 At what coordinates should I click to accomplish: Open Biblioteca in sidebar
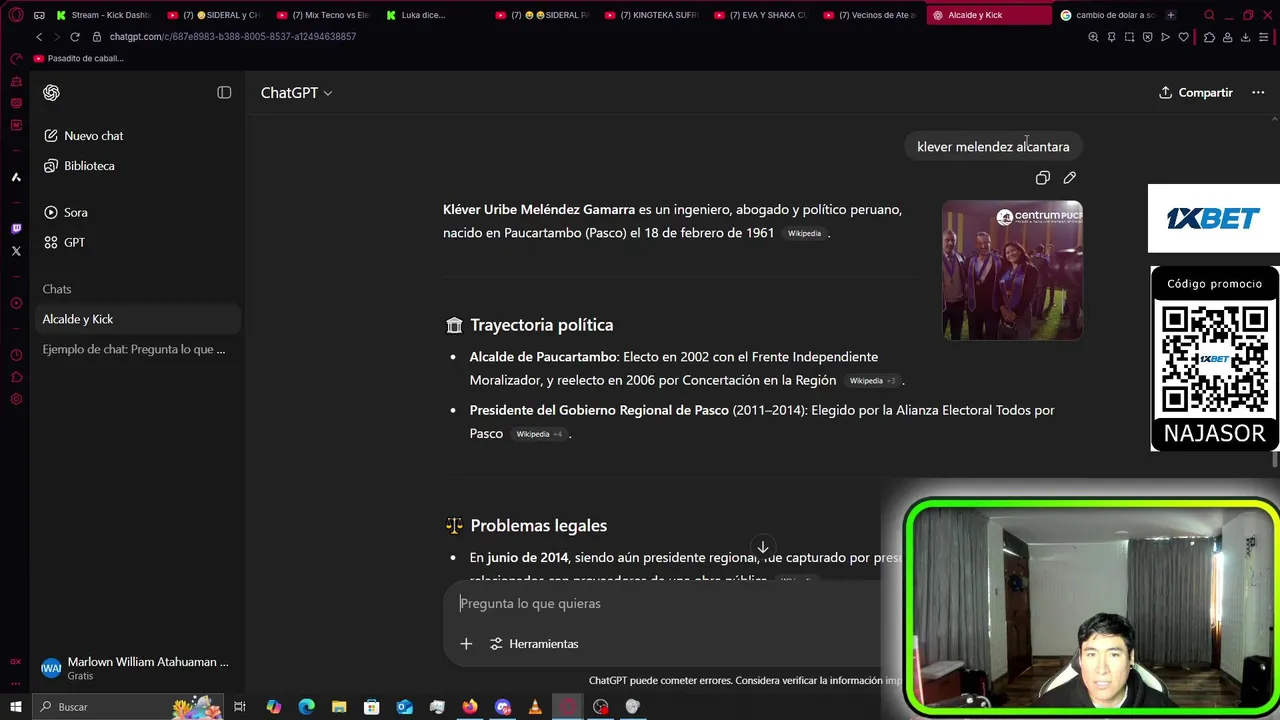click(80, 166)
